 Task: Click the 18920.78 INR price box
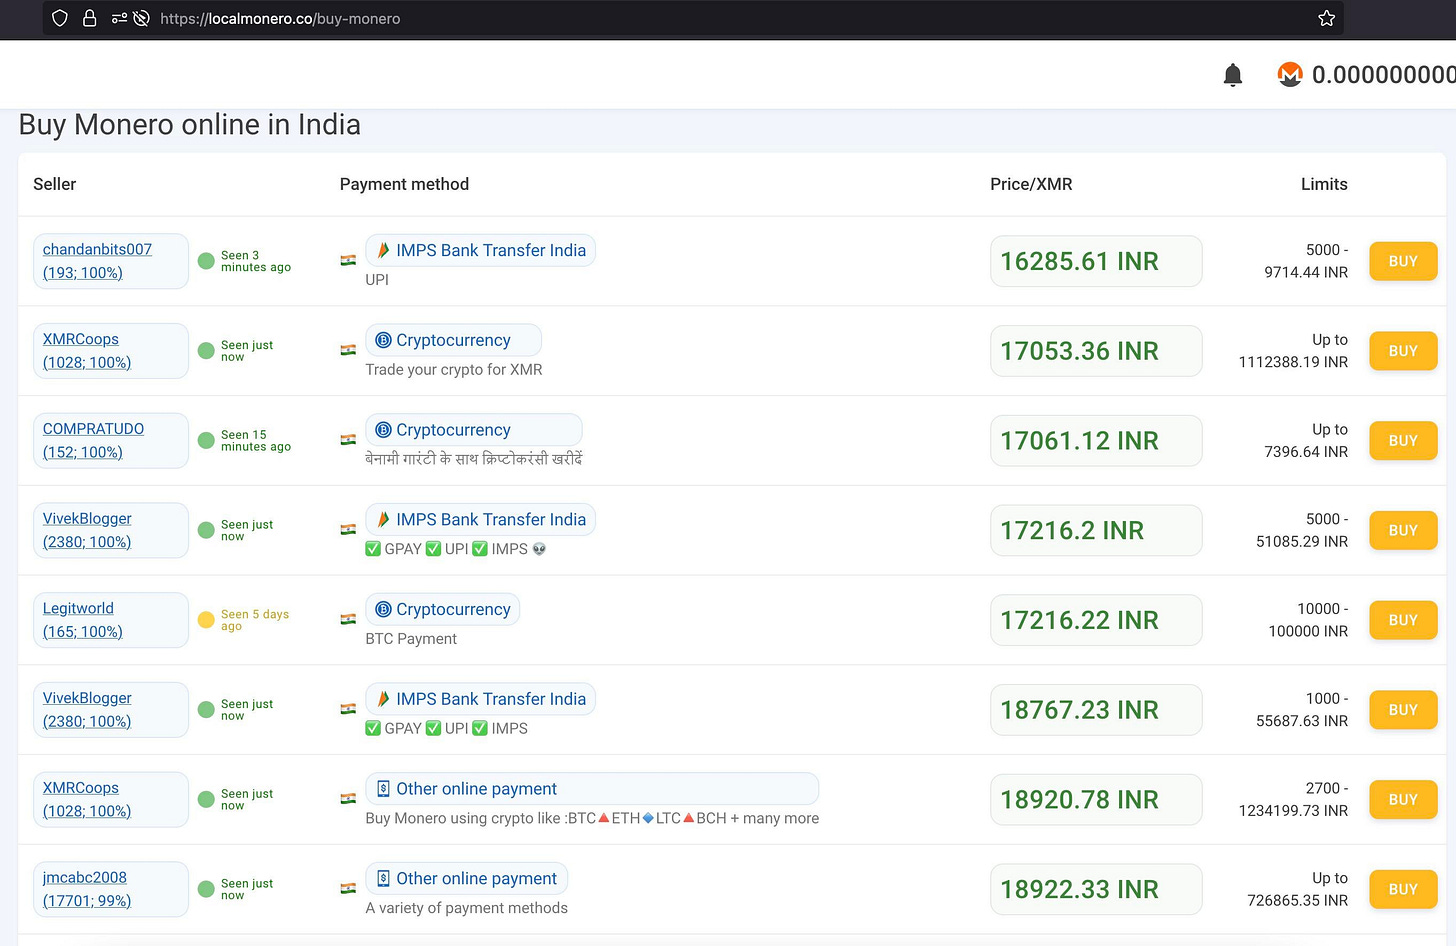[x=1096, y=799]
